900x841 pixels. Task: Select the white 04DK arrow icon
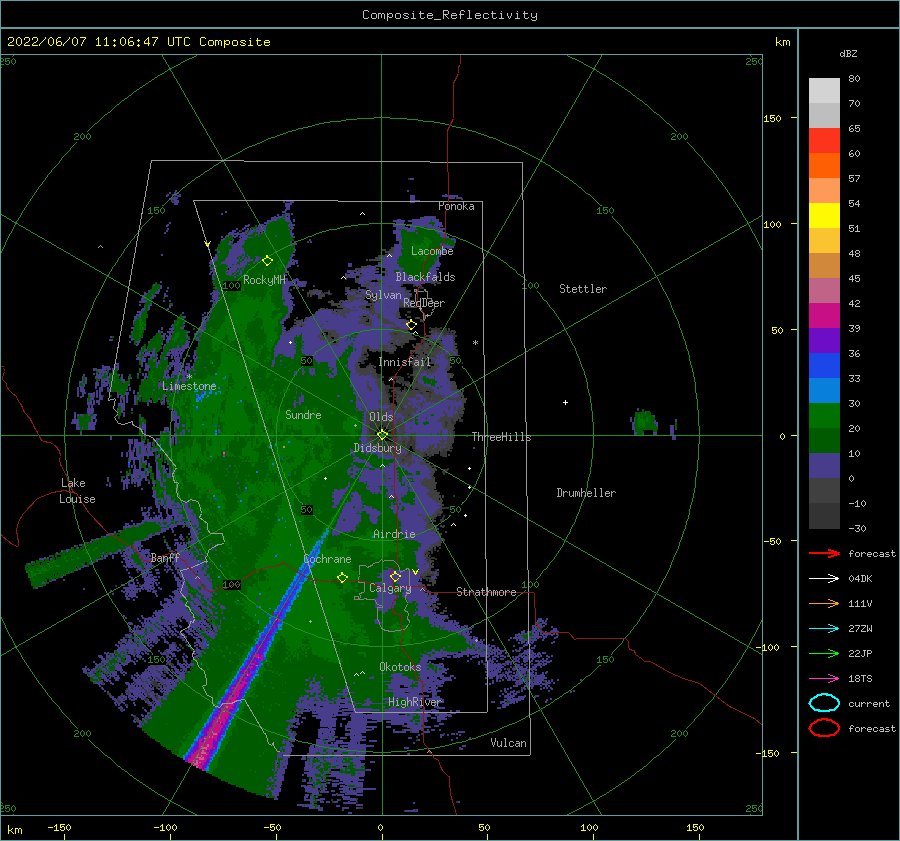click(824, 579)
